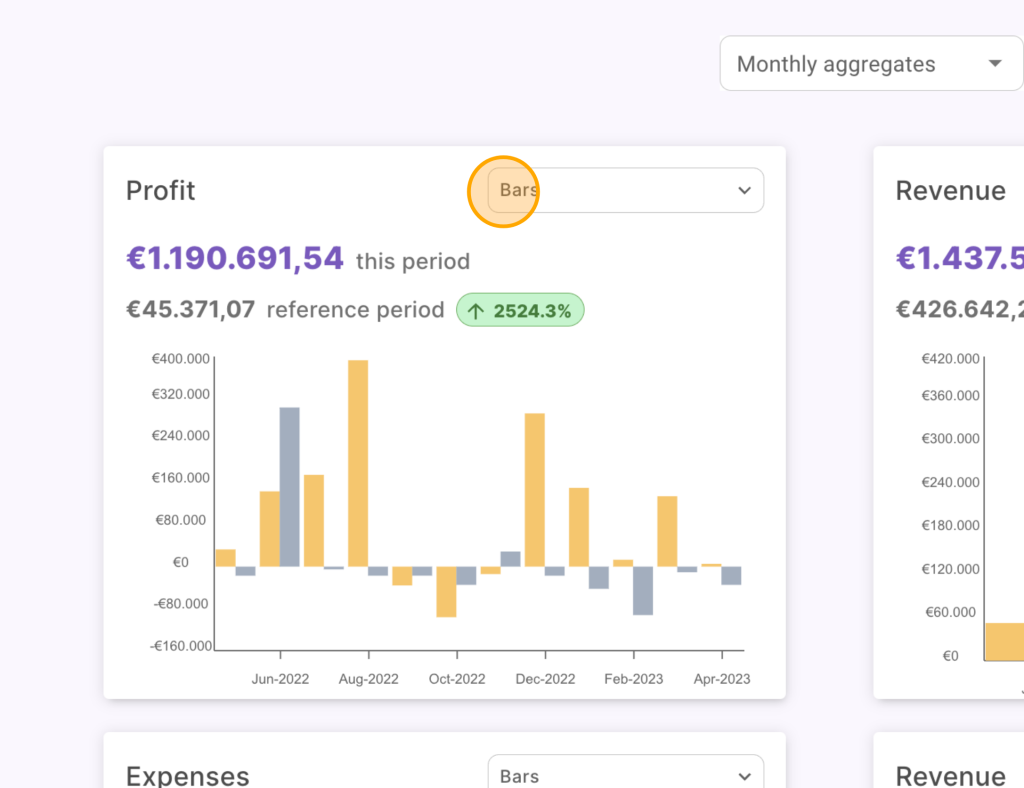Viewport: 1024px width, 788px height.
Task: Click the Profit card title
Action: [x=161, y=190]
